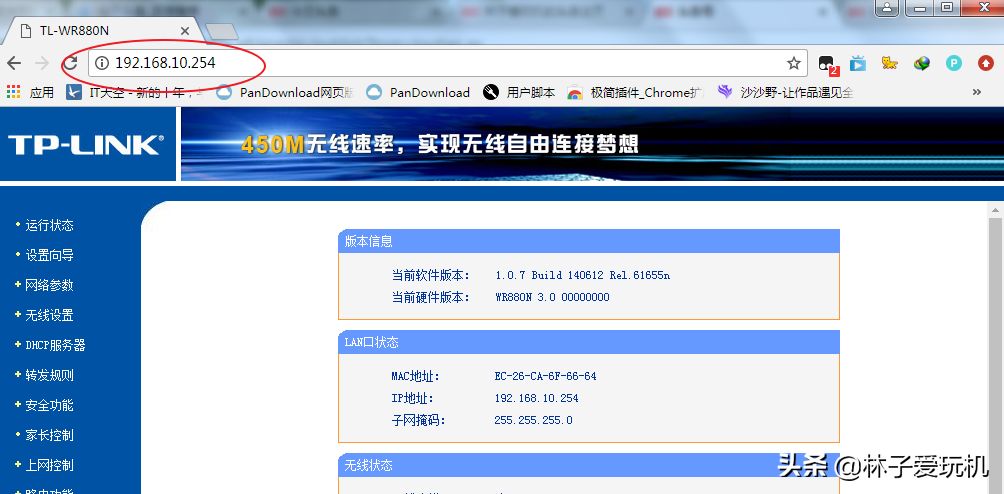Show hidden bookmarks with the » chevron
This screenshot has height=494, width=1004.
click(x=976, y=92)
